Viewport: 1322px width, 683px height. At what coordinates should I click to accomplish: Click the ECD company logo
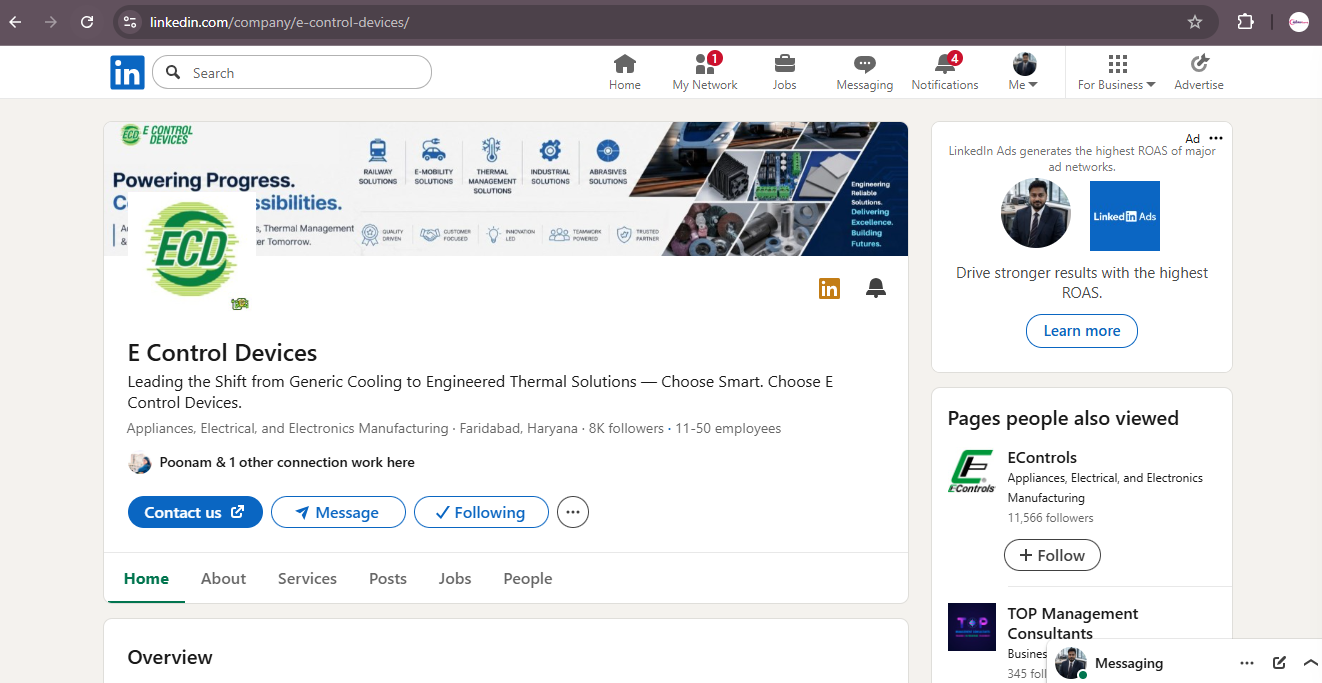192,250
